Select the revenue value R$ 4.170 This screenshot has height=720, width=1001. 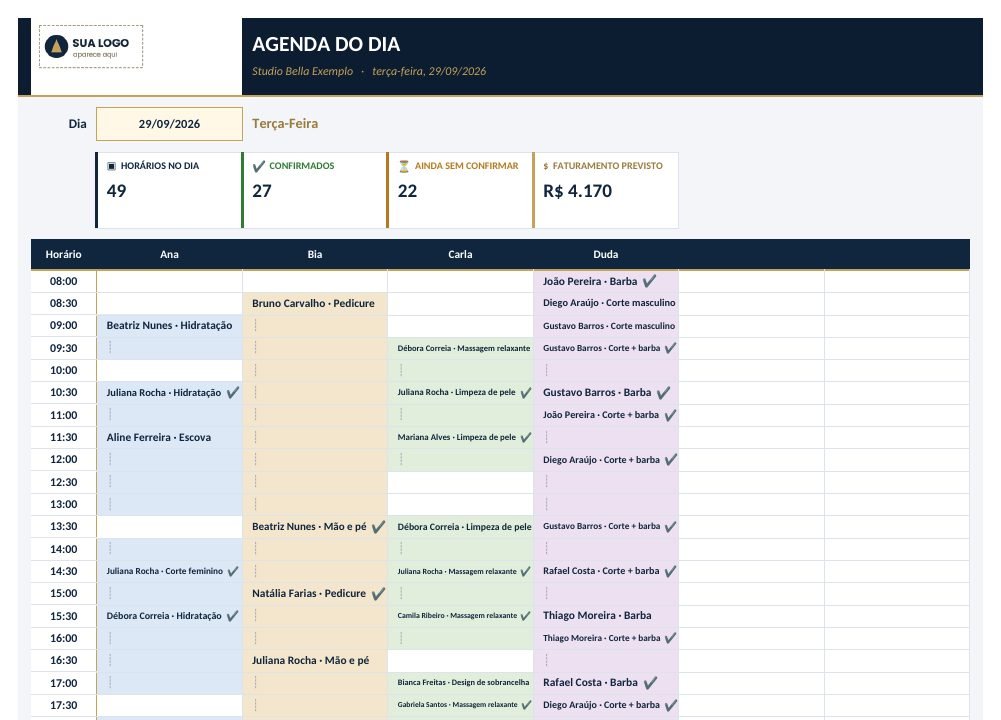click(577, 191)
